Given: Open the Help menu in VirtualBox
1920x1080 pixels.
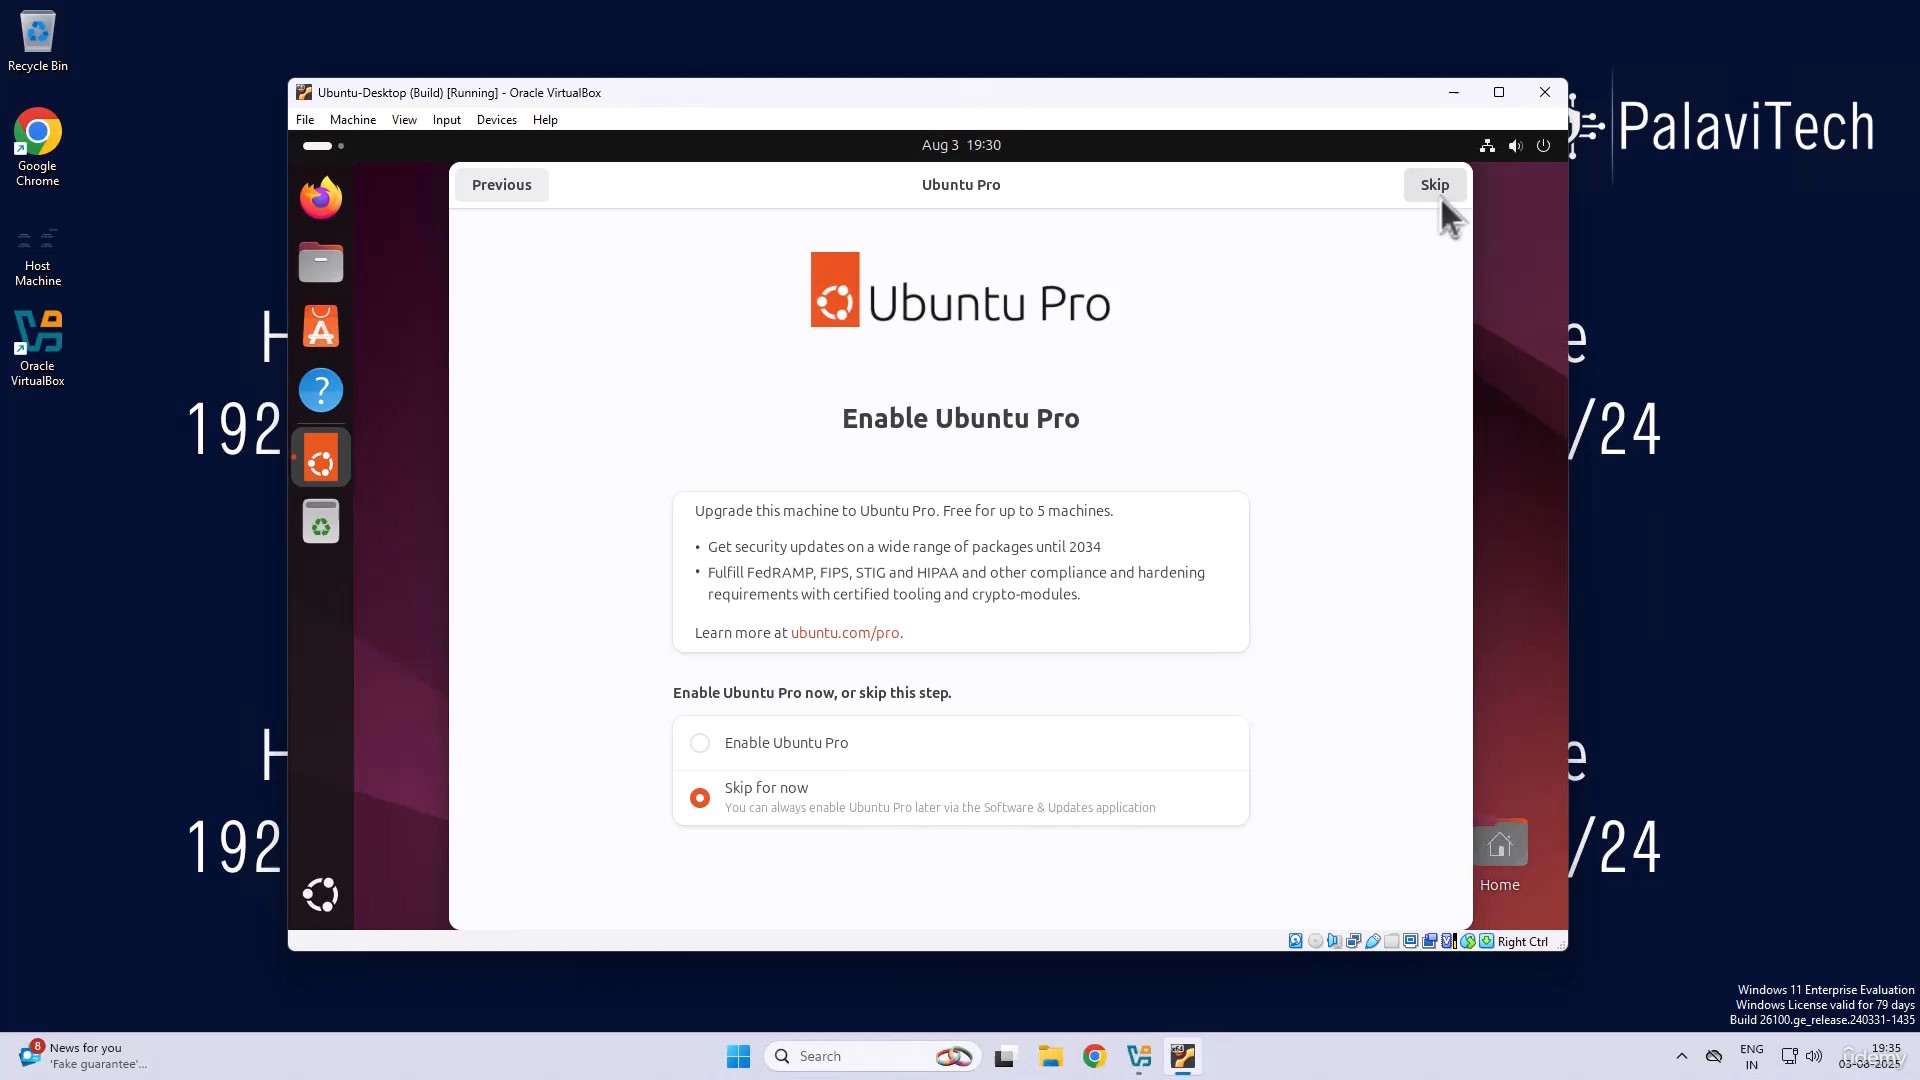Looking at the screenshot, I should pos(545,120).
